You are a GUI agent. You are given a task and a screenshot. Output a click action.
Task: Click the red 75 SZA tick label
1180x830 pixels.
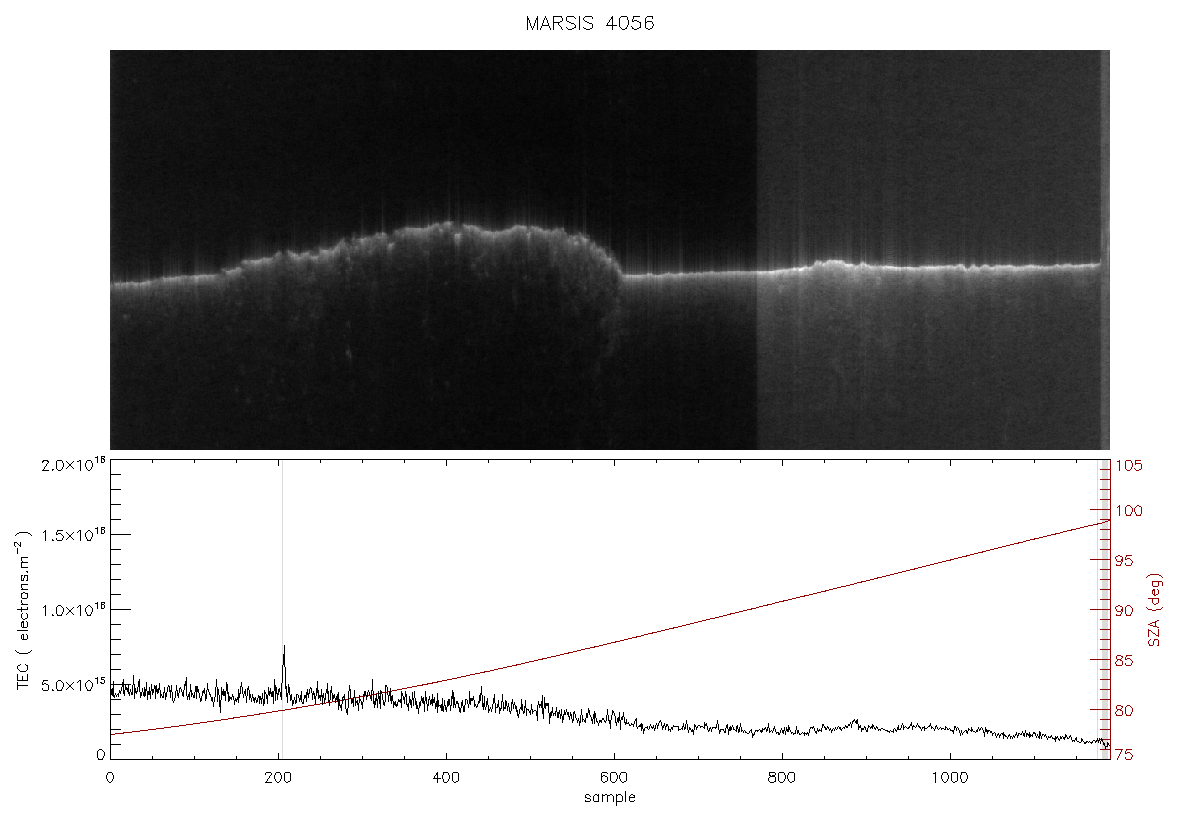point(1124,755)
